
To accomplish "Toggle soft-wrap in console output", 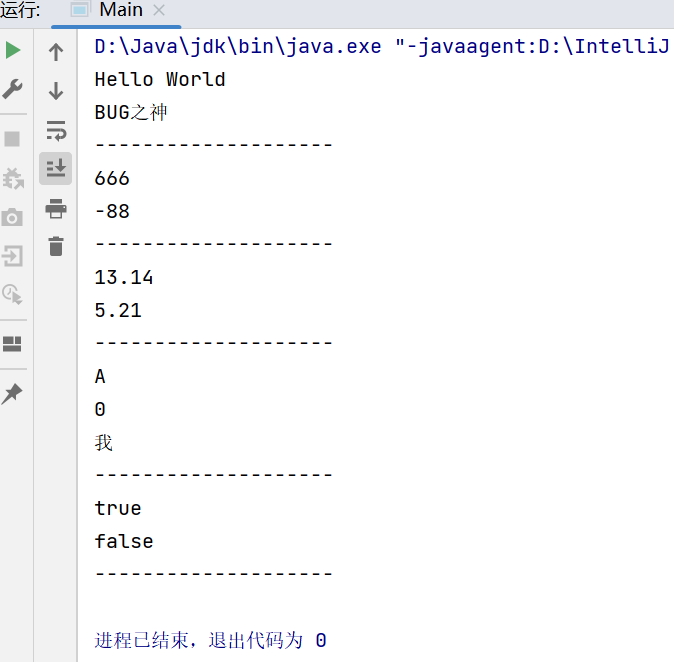I will tap(56, 130).
